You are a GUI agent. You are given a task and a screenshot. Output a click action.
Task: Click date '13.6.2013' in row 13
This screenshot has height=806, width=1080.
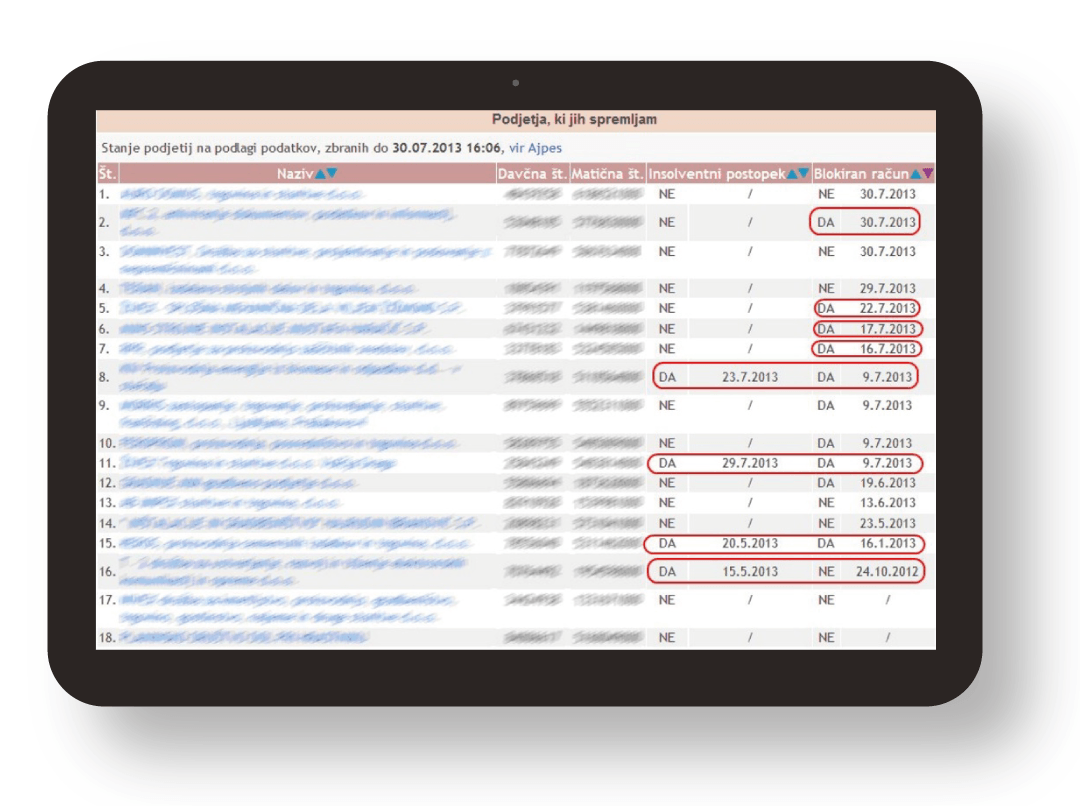(888, 503)
